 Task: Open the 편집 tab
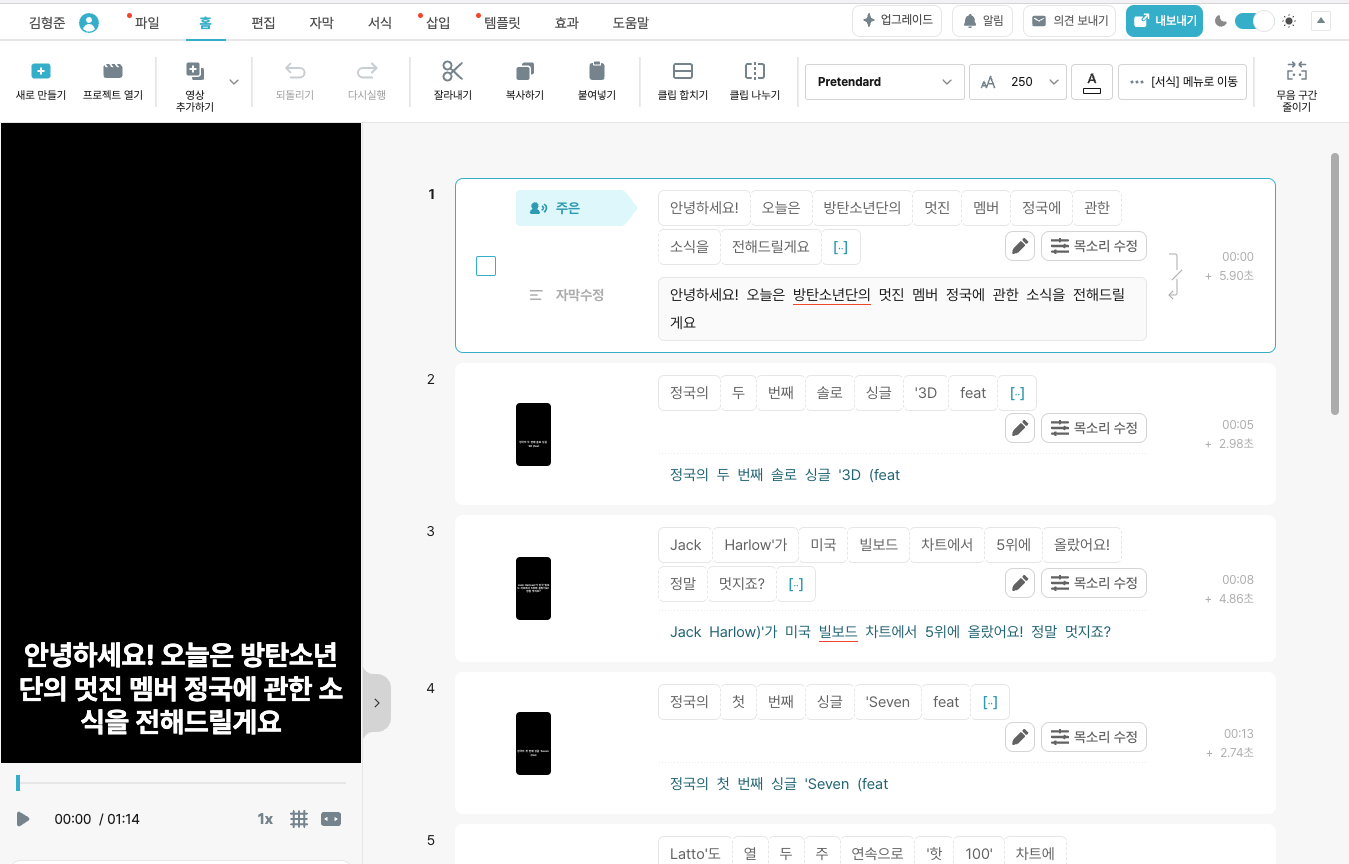tap(263, 22)
